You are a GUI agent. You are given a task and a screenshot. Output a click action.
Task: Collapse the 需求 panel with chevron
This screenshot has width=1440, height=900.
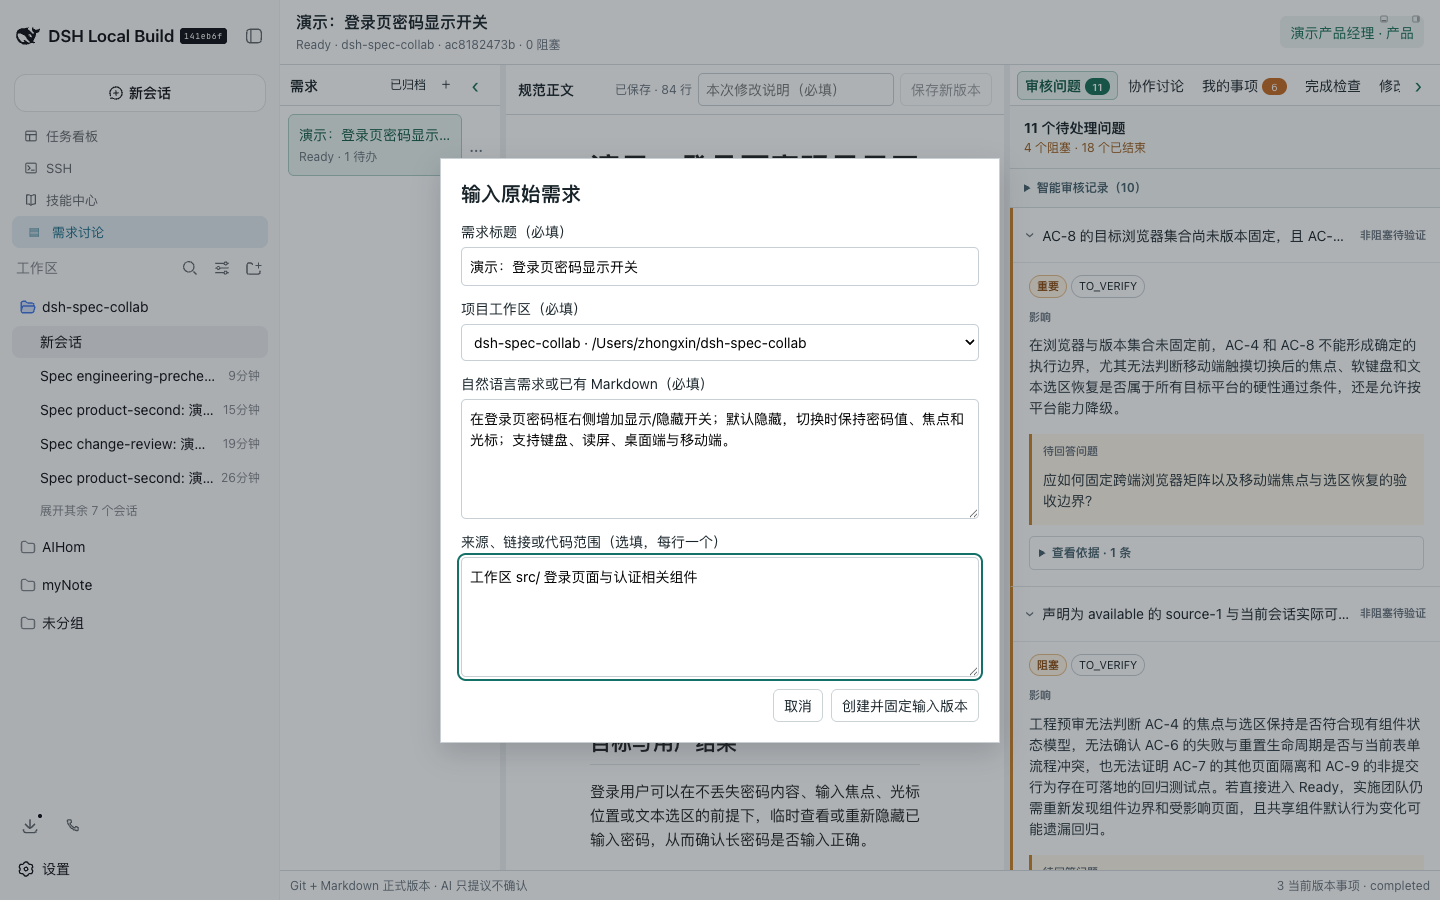[476, 87]
